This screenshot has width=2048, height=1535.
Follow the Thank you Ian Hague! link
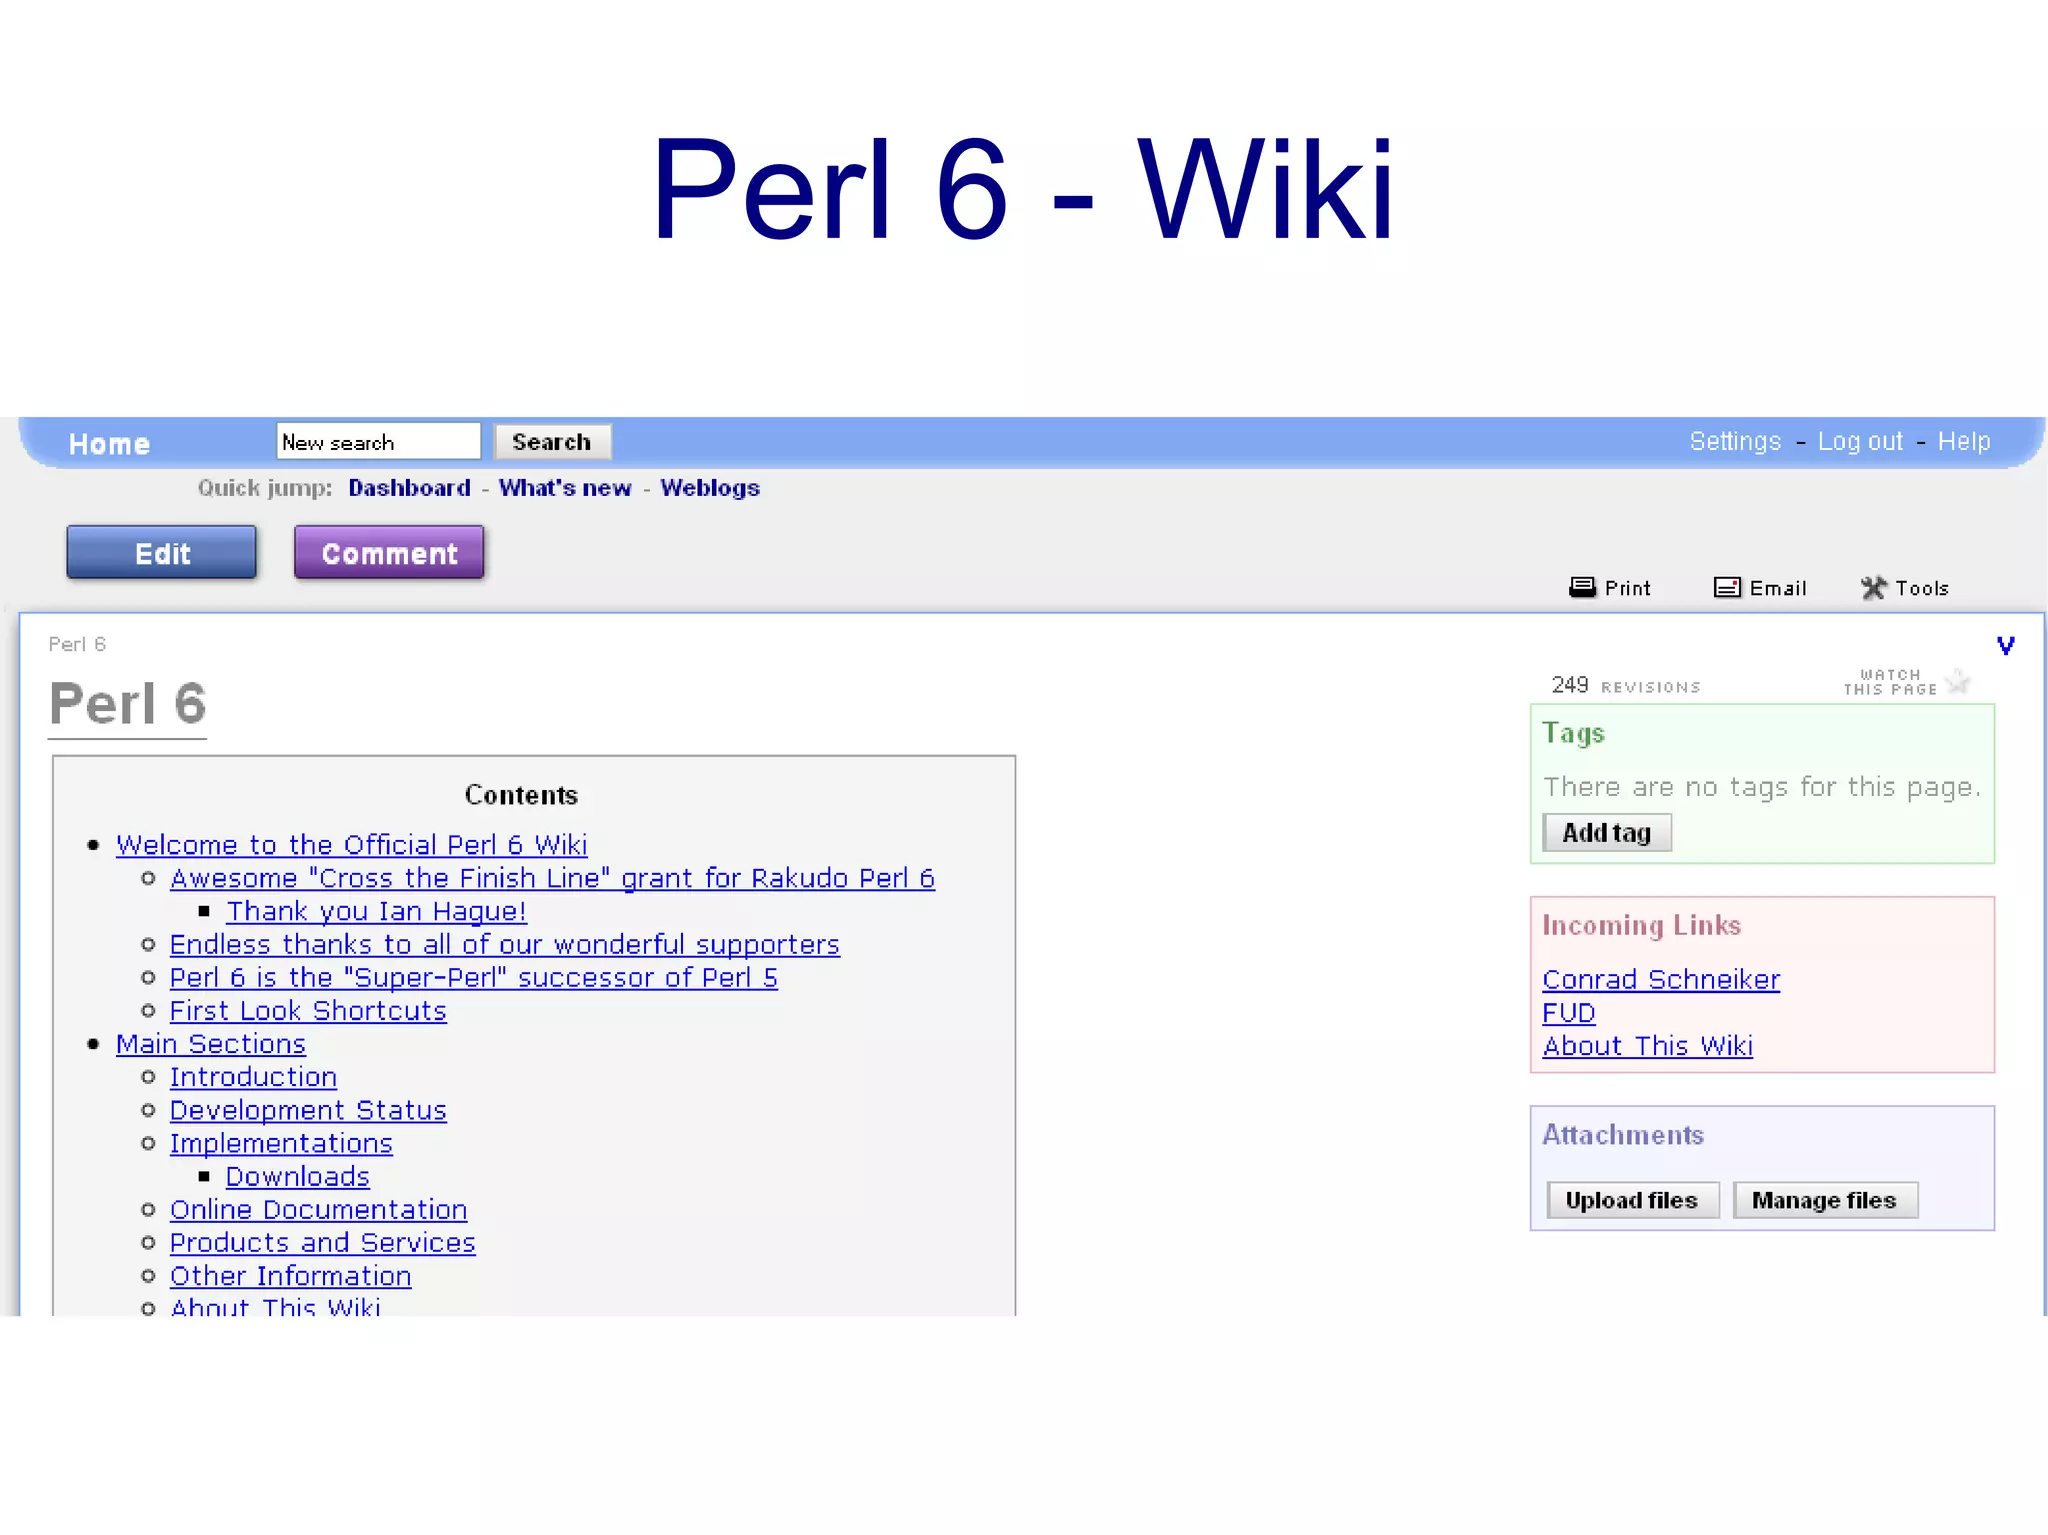coord(376,912)
